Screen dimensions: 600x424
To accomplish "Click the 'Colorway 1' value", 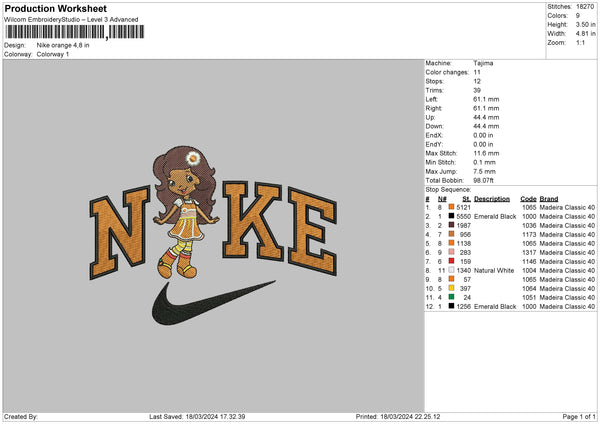I will point(53,54).
